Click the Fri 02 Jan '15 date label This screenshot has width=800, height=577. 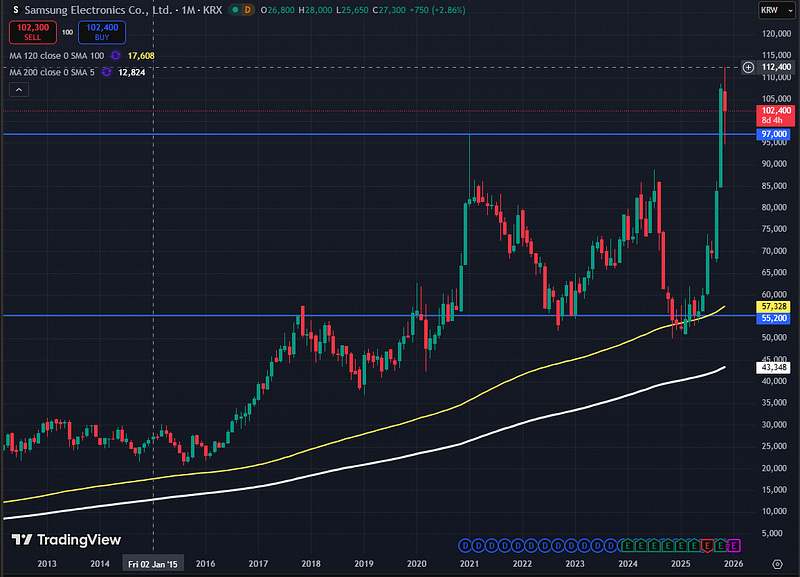tap(153, 564)
